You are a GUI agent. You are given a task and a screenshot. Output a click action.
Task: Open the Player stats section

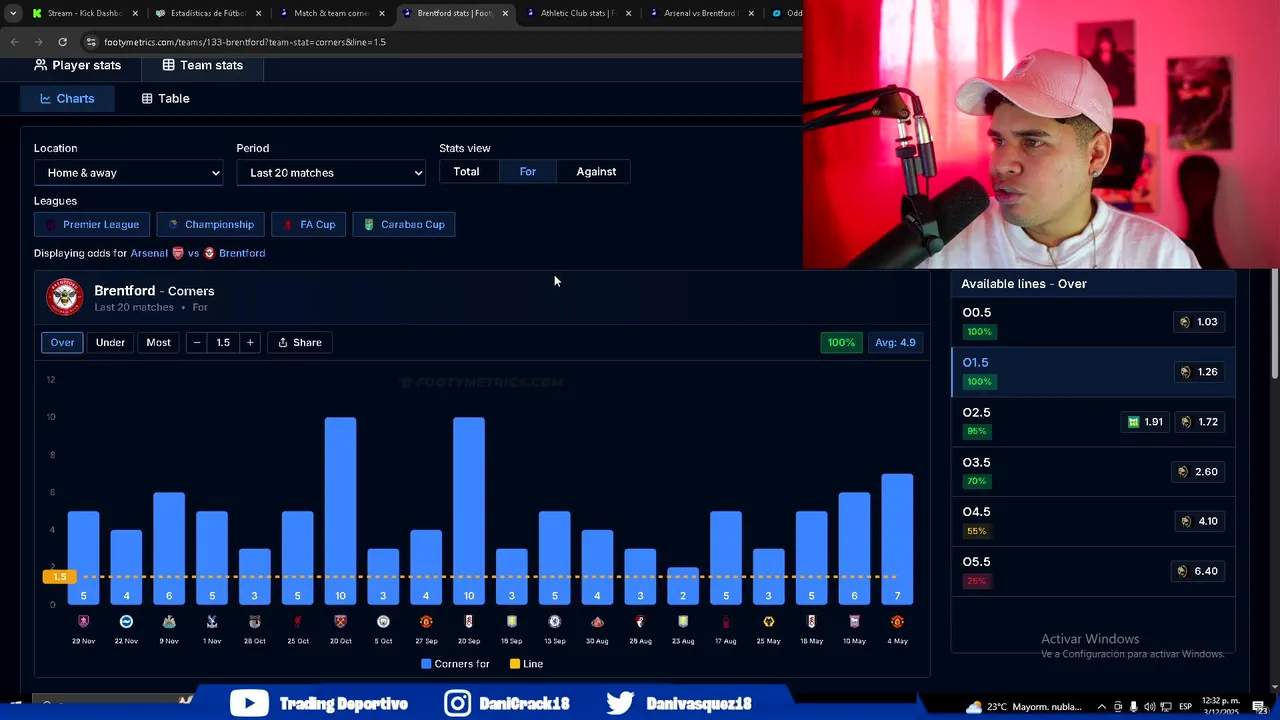(77, 65)
